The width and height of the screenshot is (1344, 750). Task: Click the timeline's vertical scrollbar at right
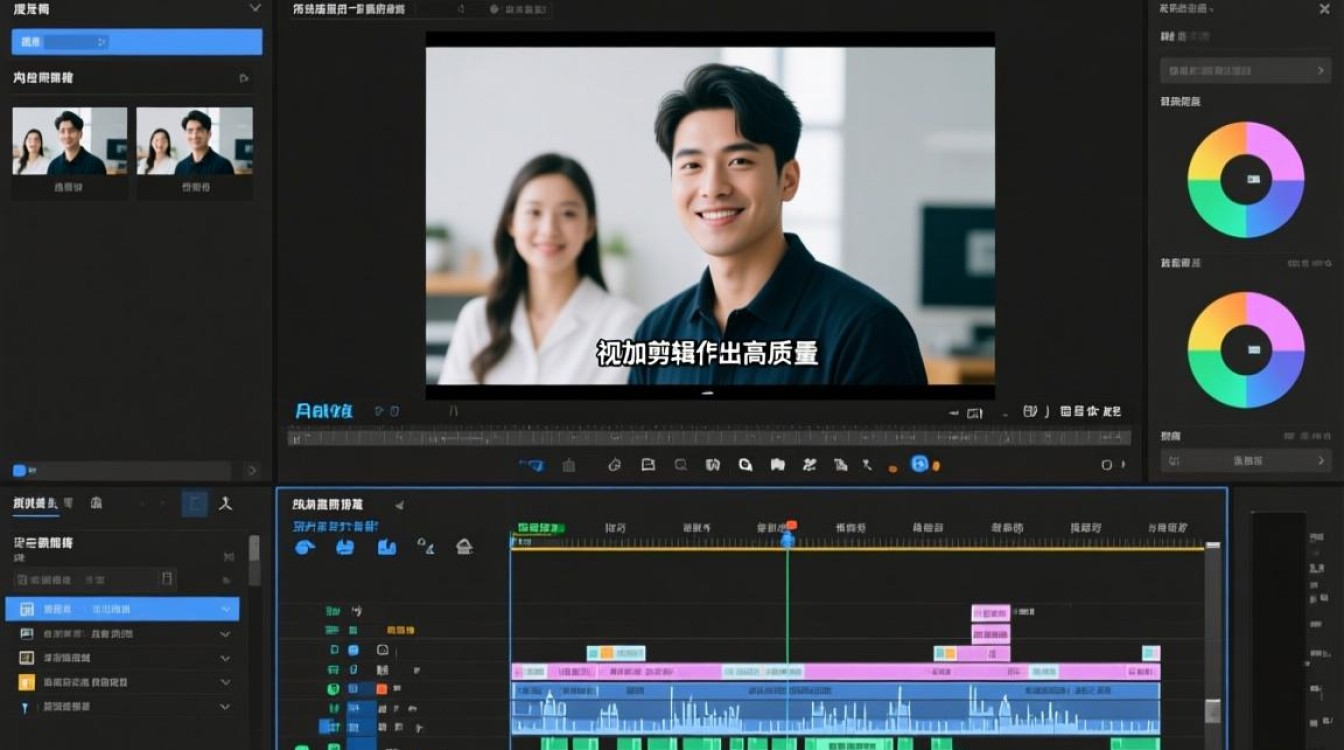1213,640
